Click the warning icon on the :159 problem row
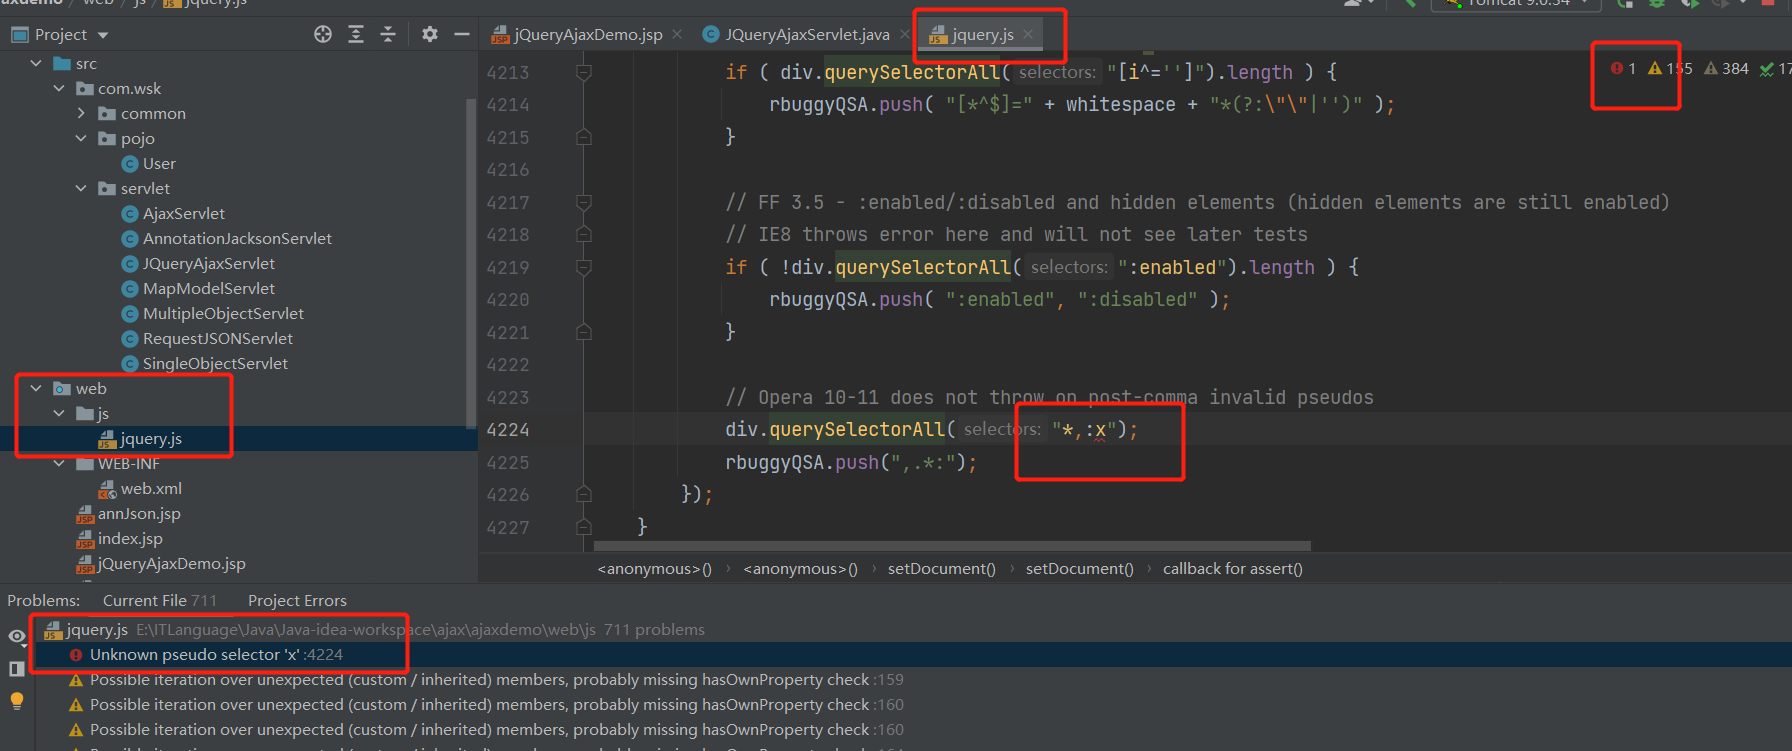Image resolution: width=1792 pixels, height=751 pixels. (76, 680)
